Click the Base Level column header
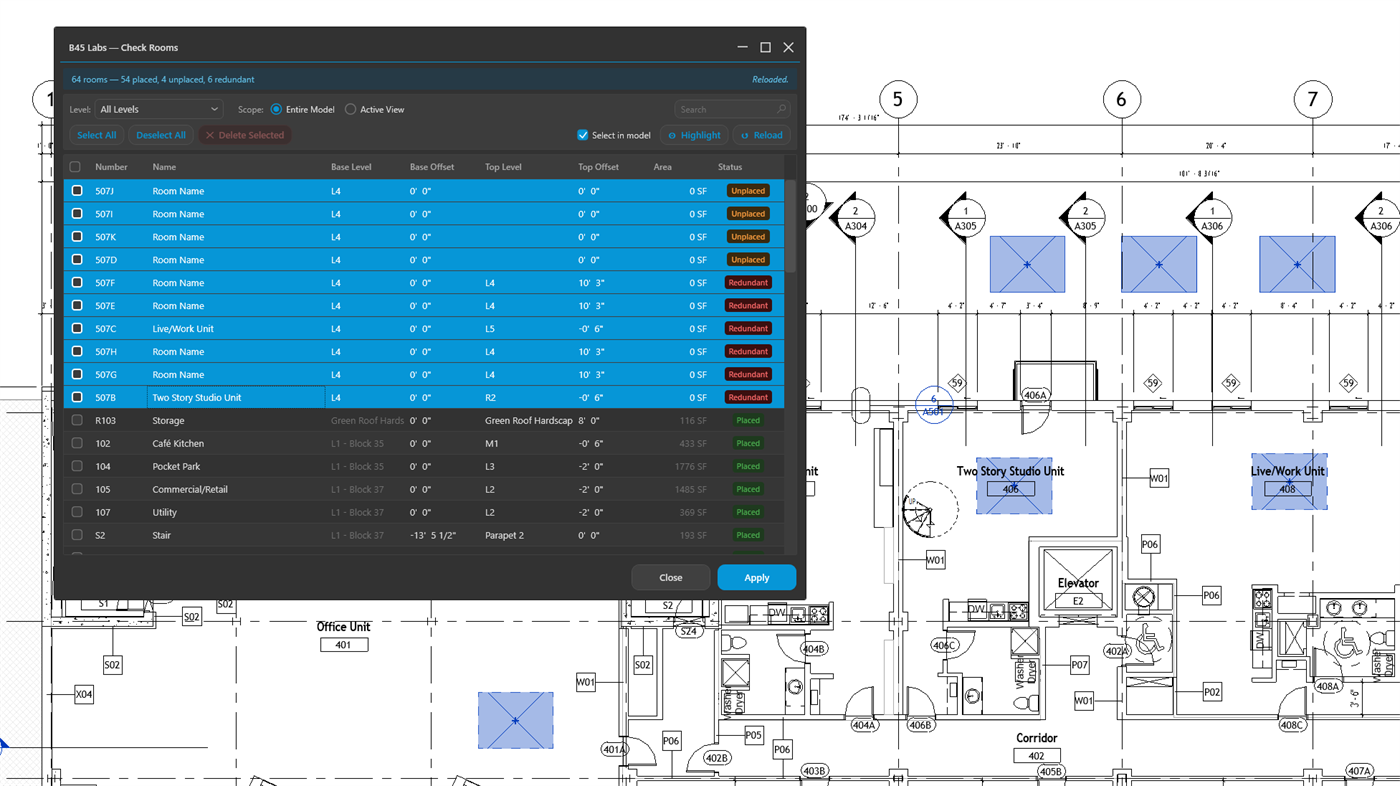This screenshot has width=1400, height=786. pos(351,167)
